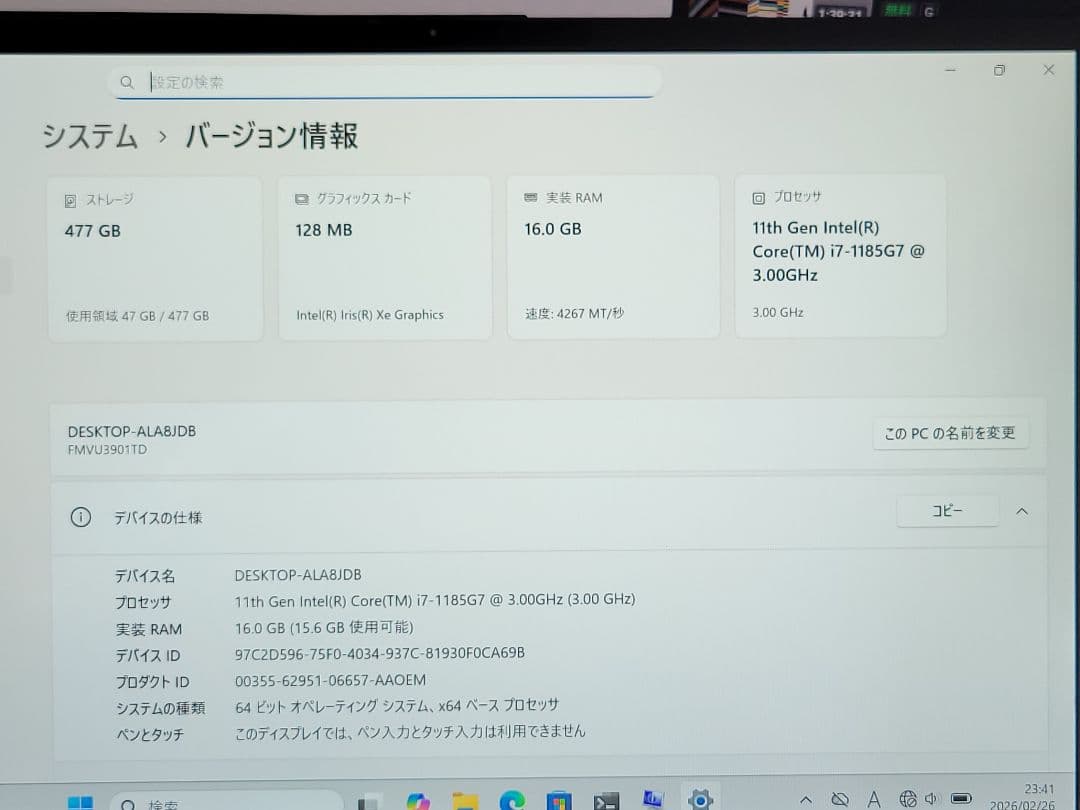Toggle the IME input mode A indicator
1080x810 pixels.
[874, 799]
